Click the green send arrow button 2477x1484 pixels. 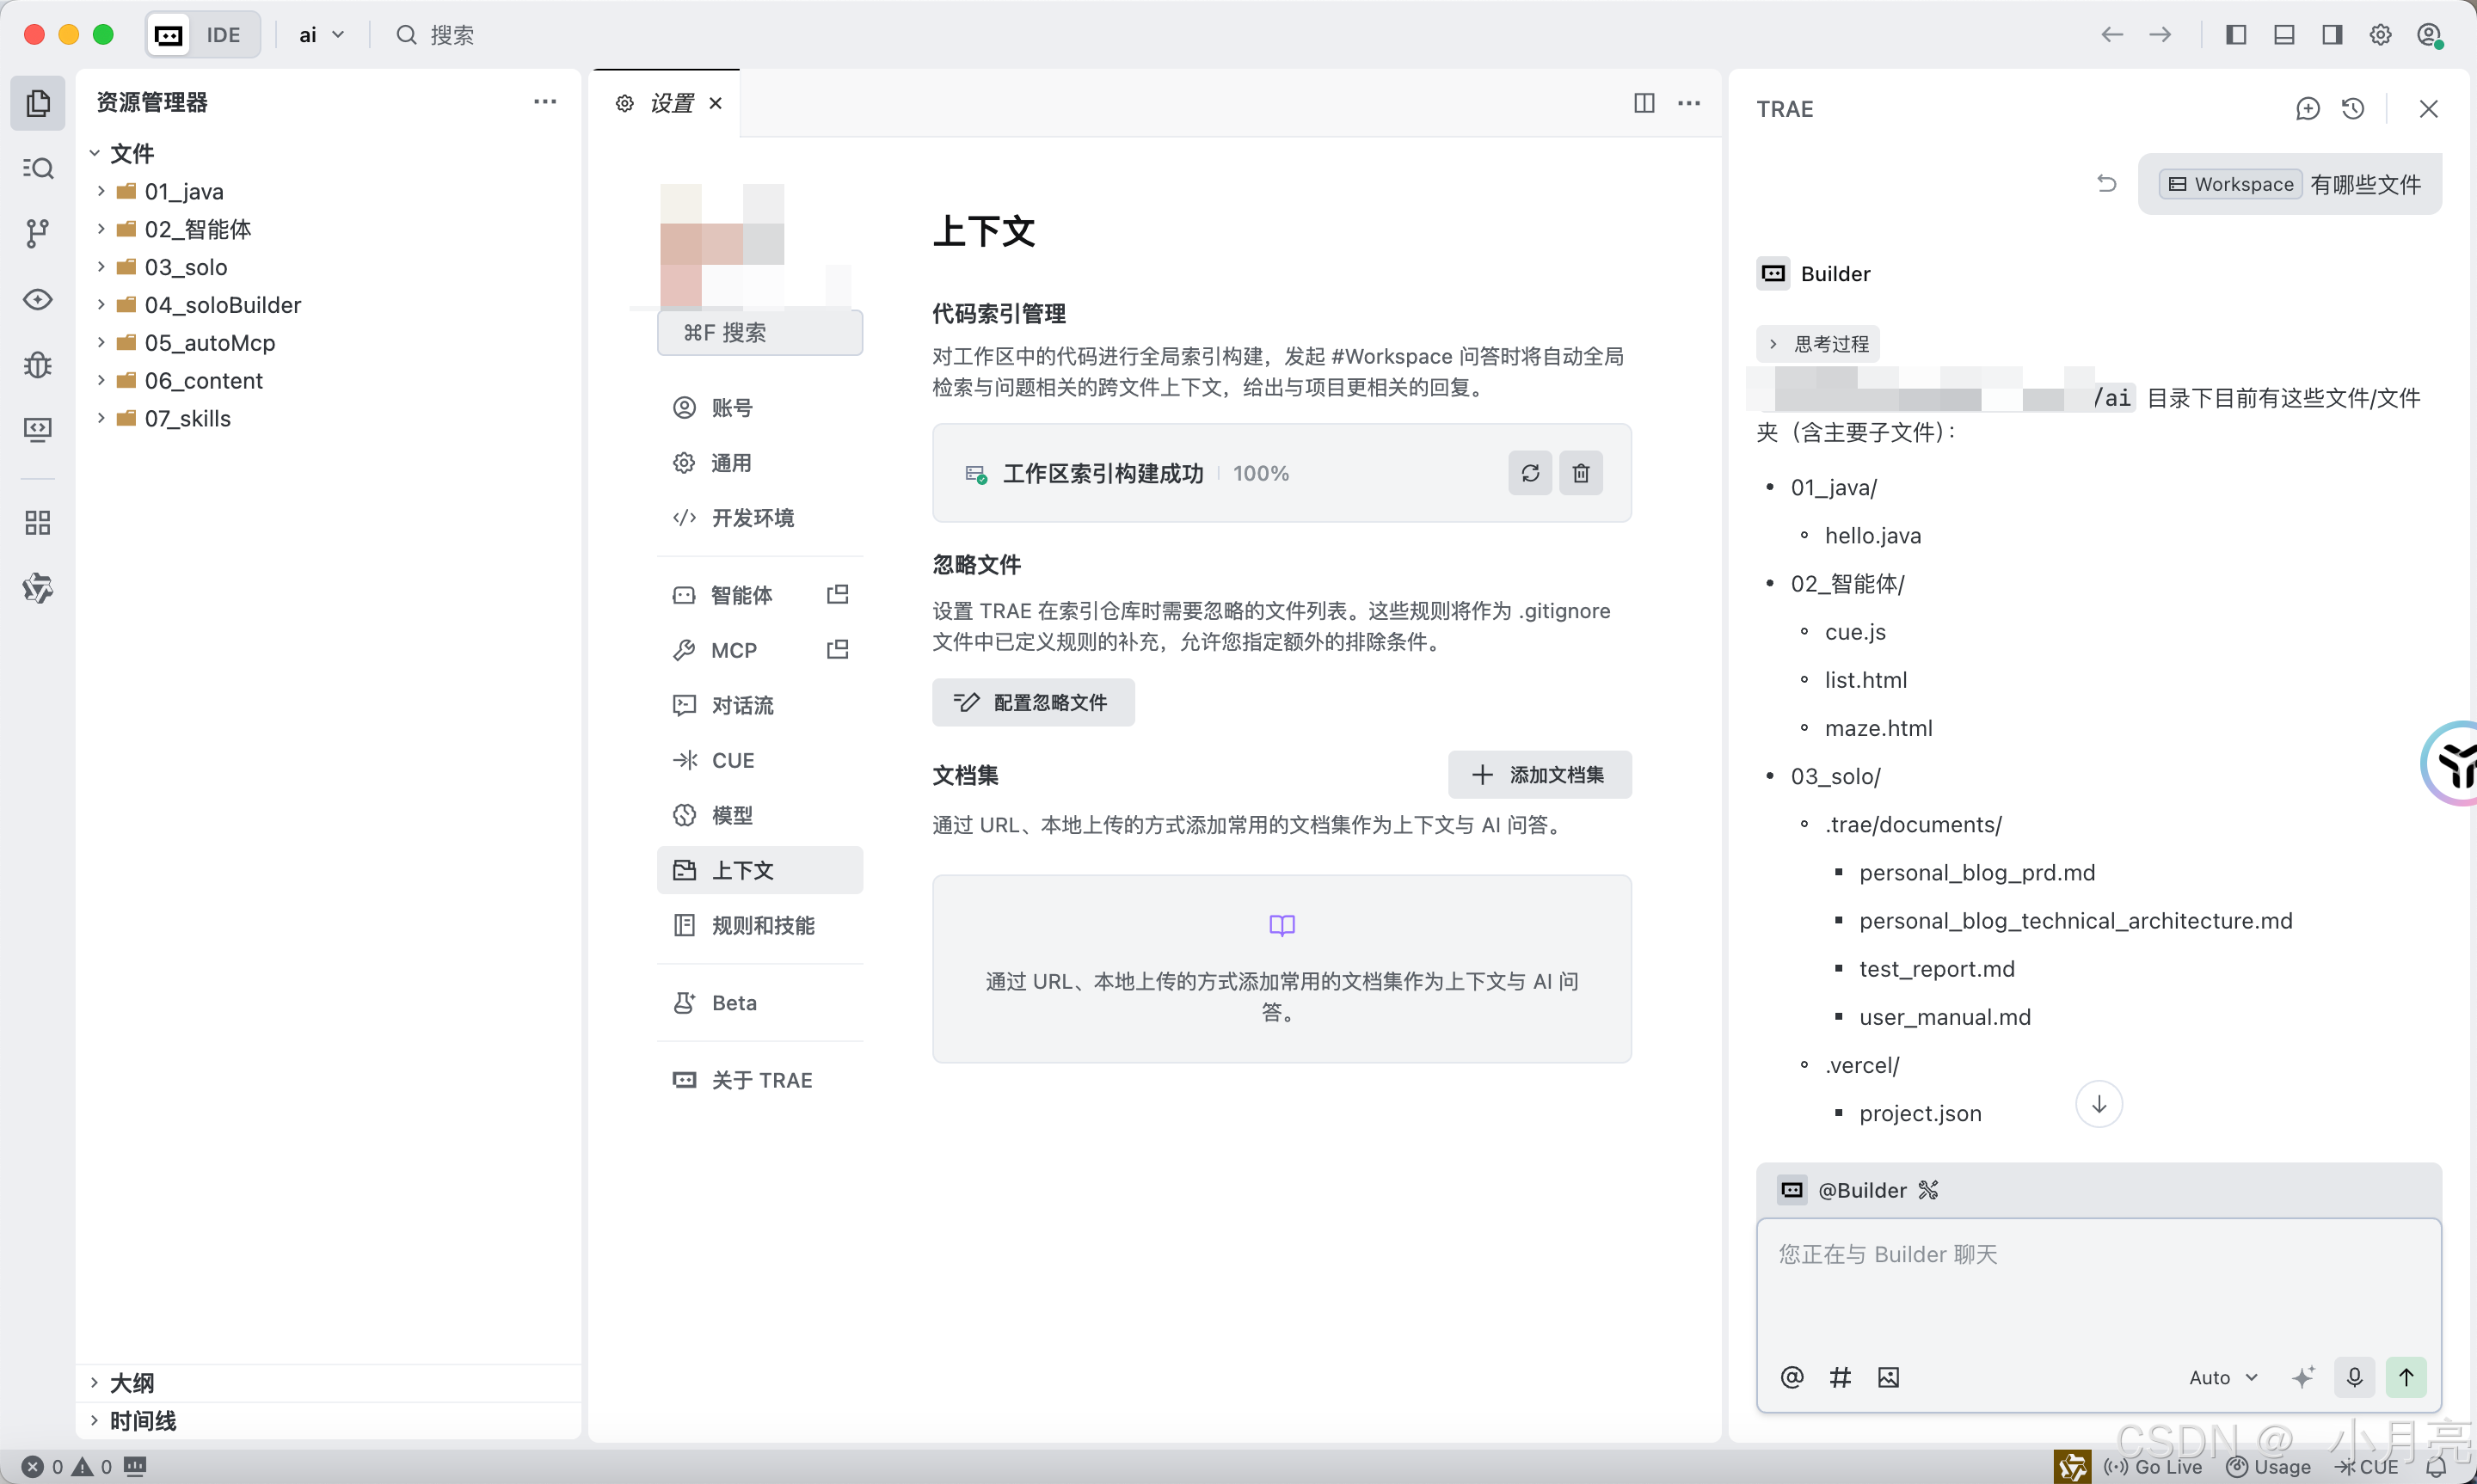coord(2406,1377)
